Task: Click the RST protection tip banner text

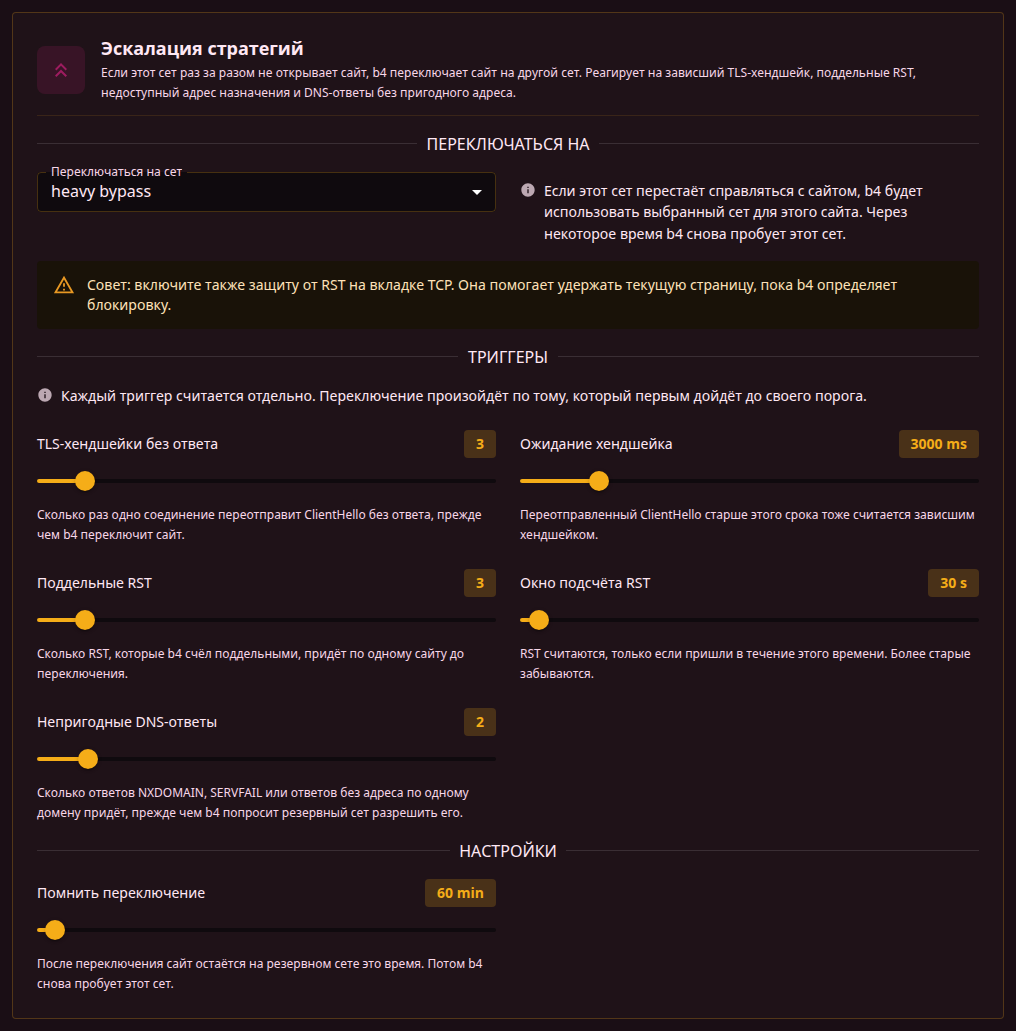Action: point(492,295)
